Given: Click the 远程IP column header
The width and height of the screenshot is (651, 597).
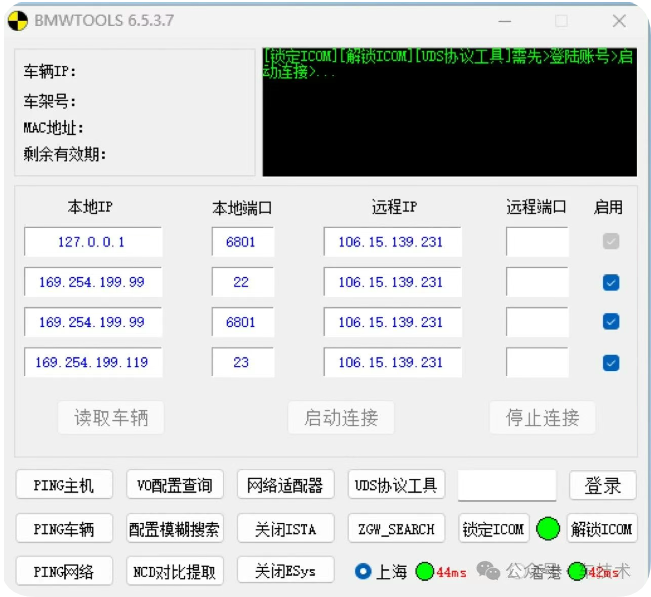Looking at the screenshot, I should tap(394, 207).
